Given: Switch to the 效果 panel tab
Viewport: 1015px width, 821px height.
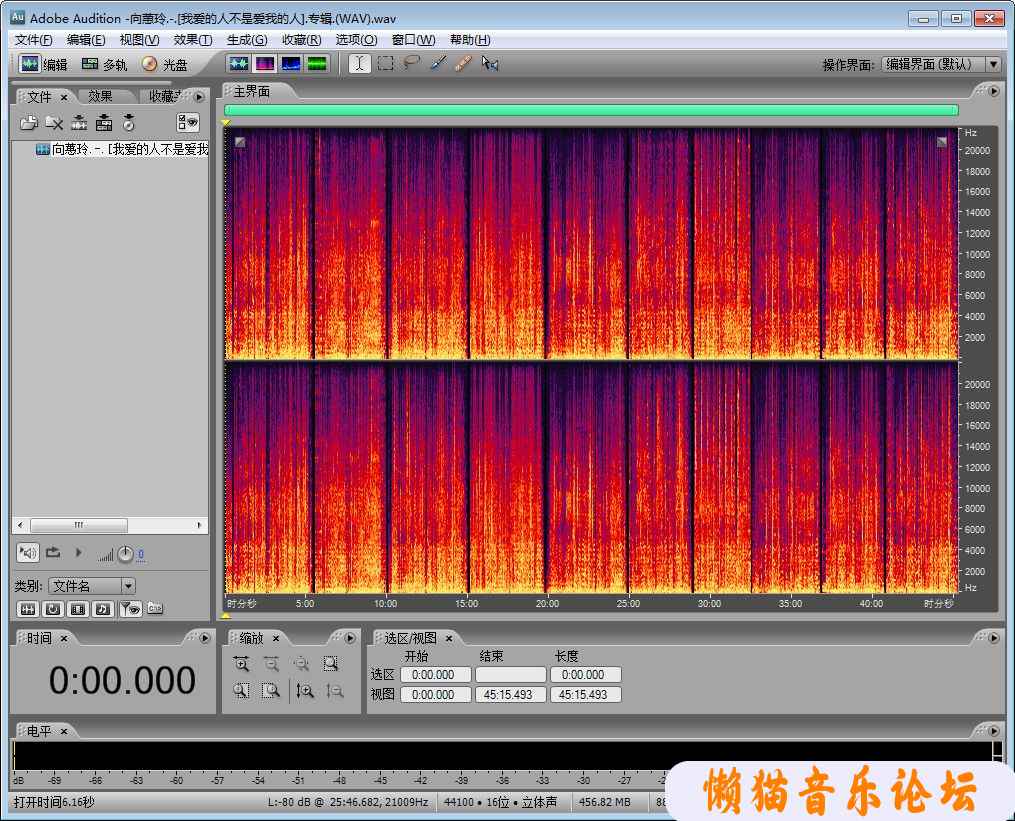Looking at the screenshot, I should click(100, 97).
